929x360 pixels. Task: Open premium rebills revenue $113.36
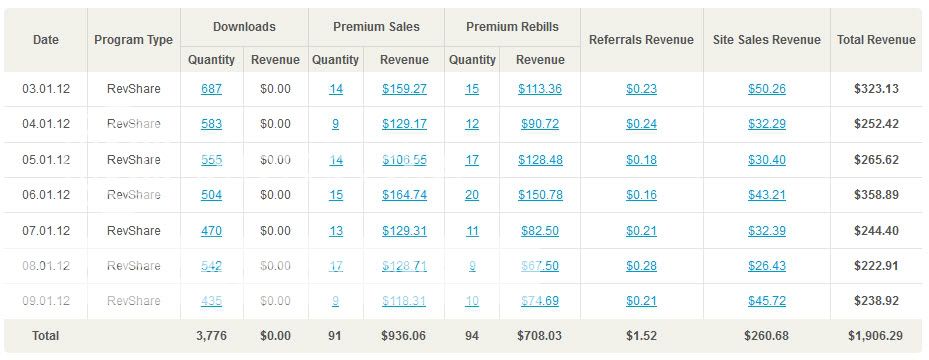coord(540,89)
